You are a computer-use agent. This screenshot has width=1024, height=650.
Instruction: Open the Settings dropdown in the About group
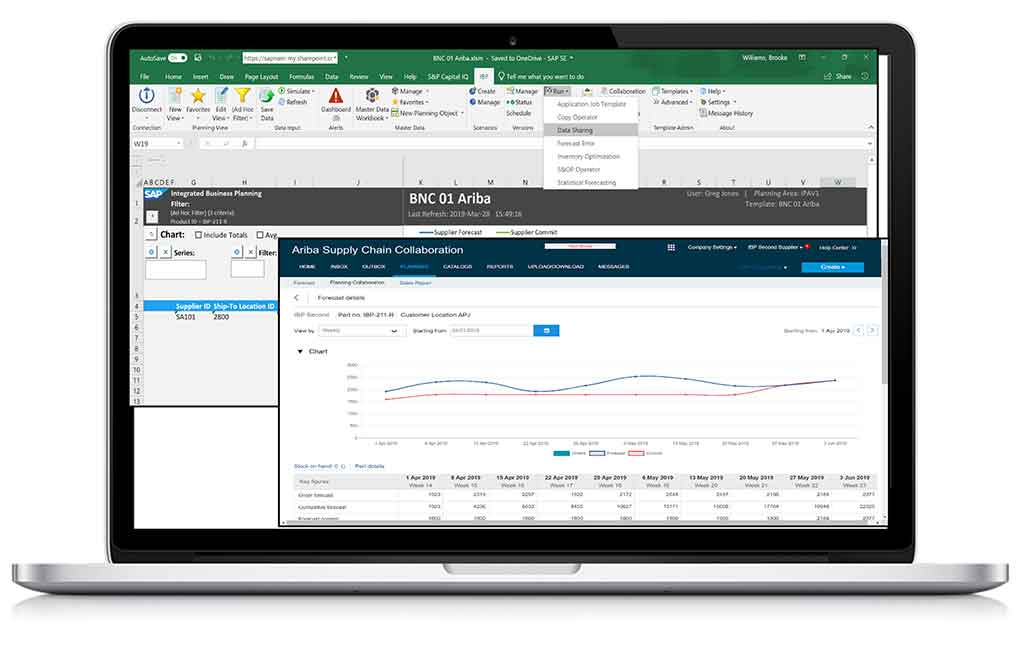tap(718, 102)
